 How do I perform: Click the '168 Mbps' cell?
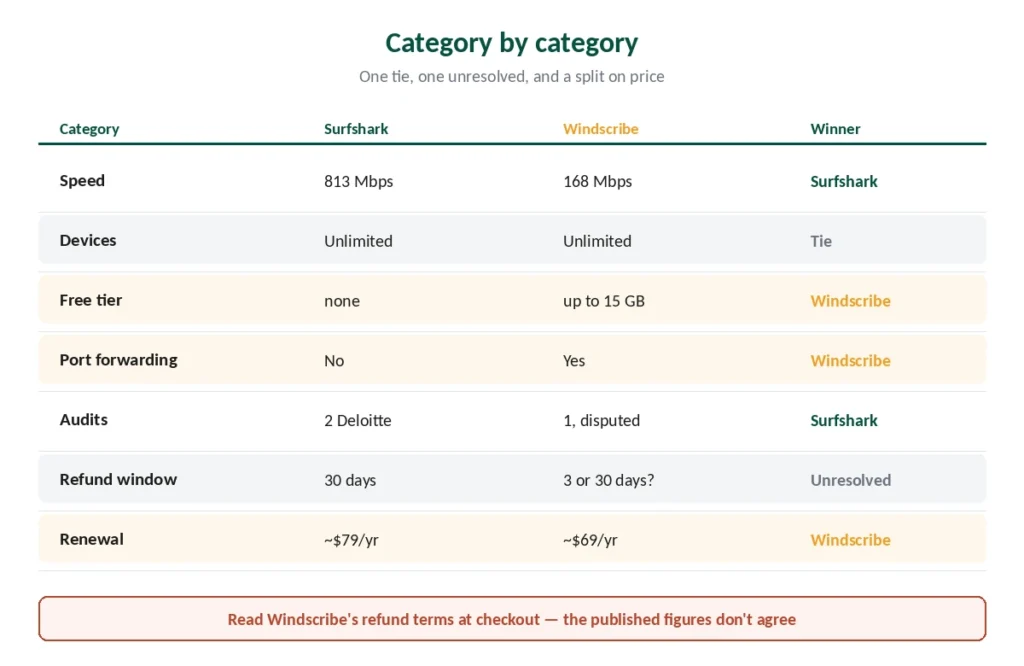click(598, 182)
